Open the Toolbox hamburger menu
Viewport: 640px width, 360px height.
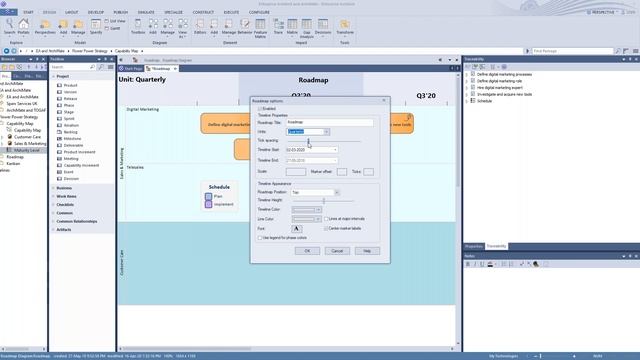click(x=111, y=67)
